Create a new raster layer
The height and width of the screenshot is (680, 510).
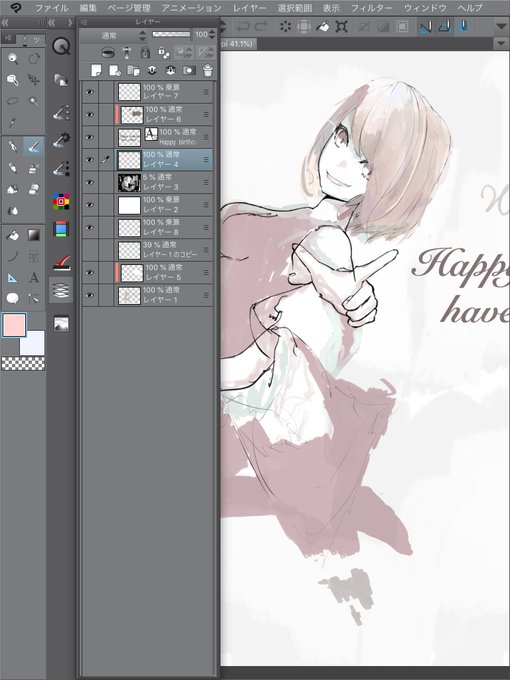click(x=96, y=70)
